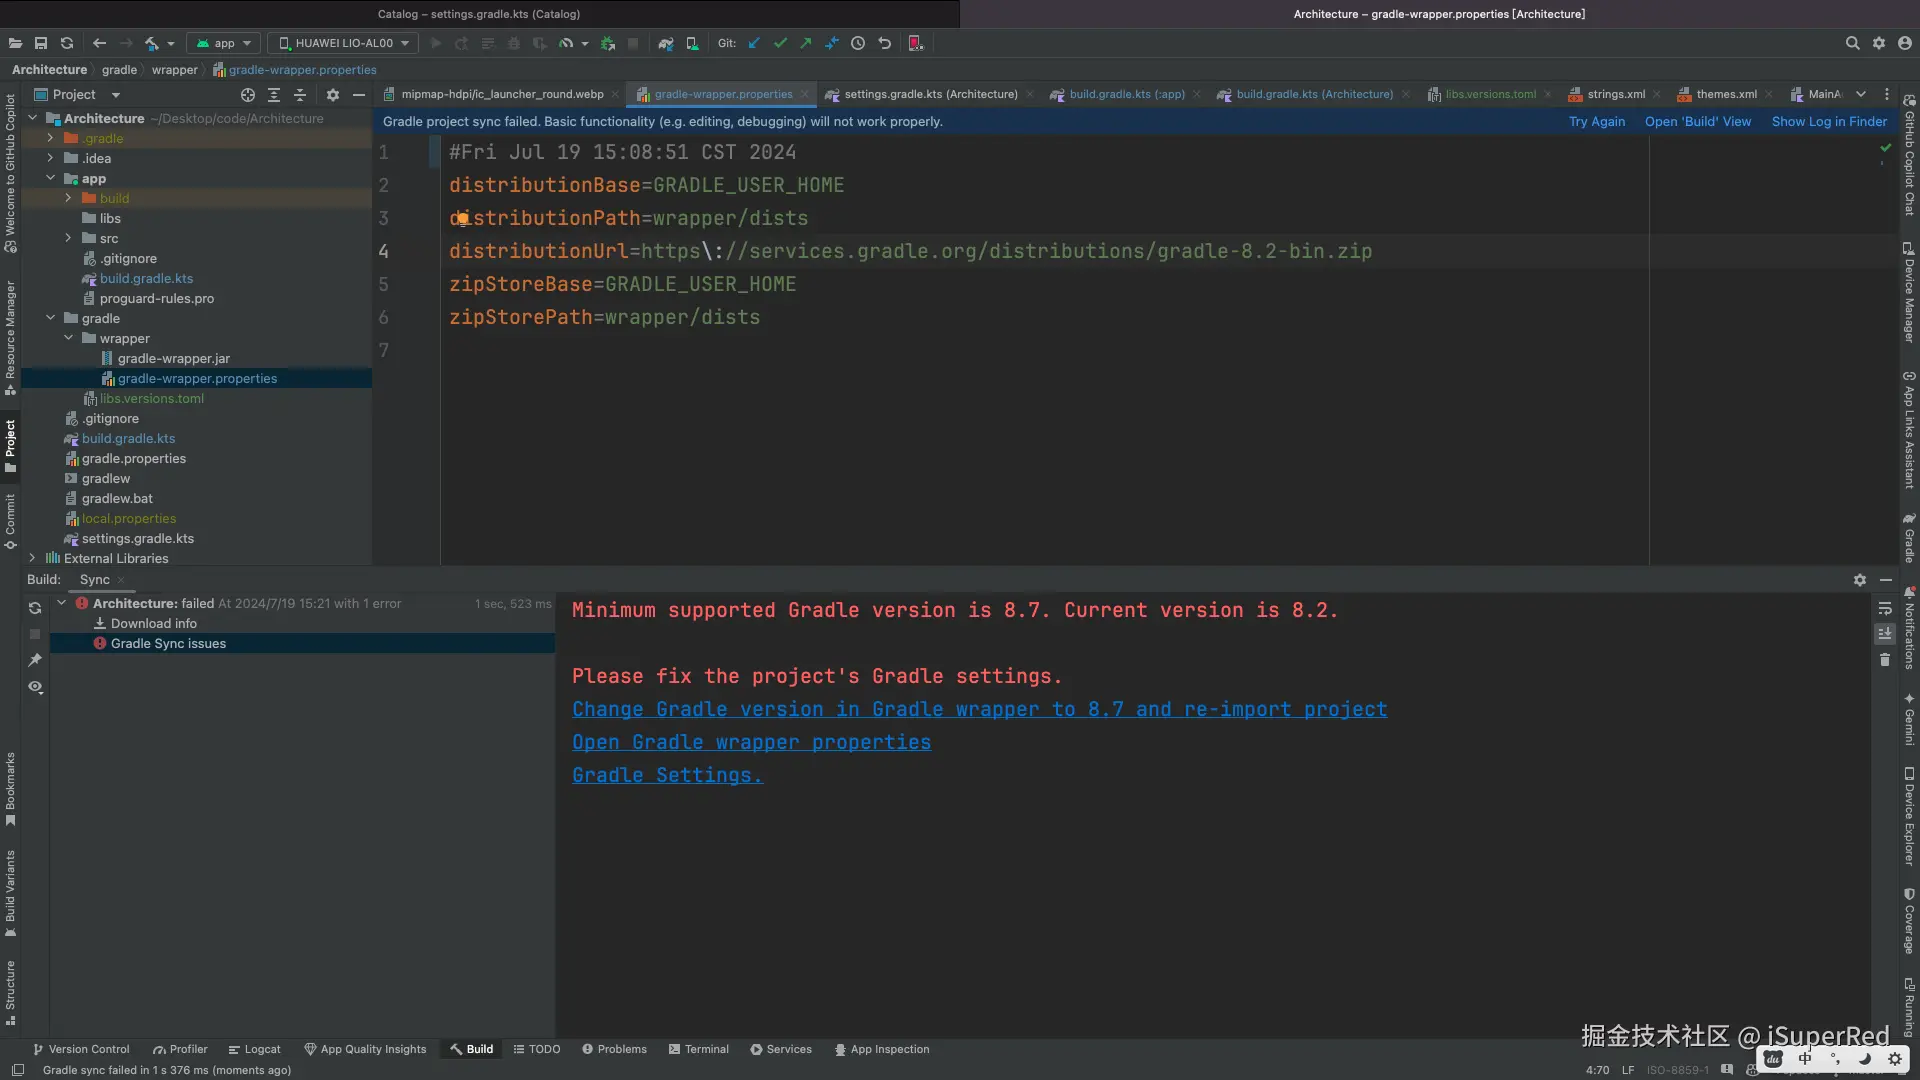Click Open Gradle wrapper properties link
This screenshot has height=1080, width=1920.
click(x=751, y=742)
